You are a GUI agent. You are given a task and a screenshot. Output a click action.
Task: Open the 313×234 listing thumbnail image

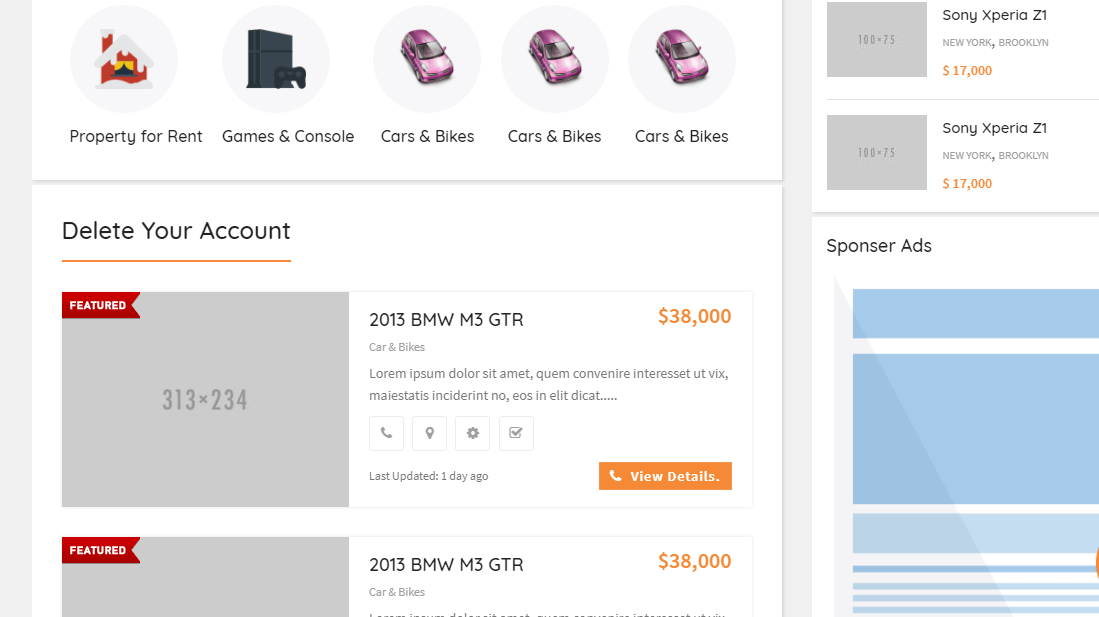[x=205, y=400]
